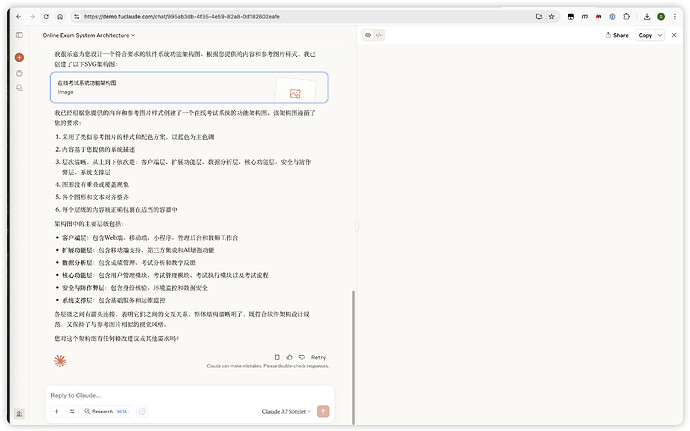The image size is (690, 431).
Task: Open the black square browser extension
Action: (x=571, y=17)
